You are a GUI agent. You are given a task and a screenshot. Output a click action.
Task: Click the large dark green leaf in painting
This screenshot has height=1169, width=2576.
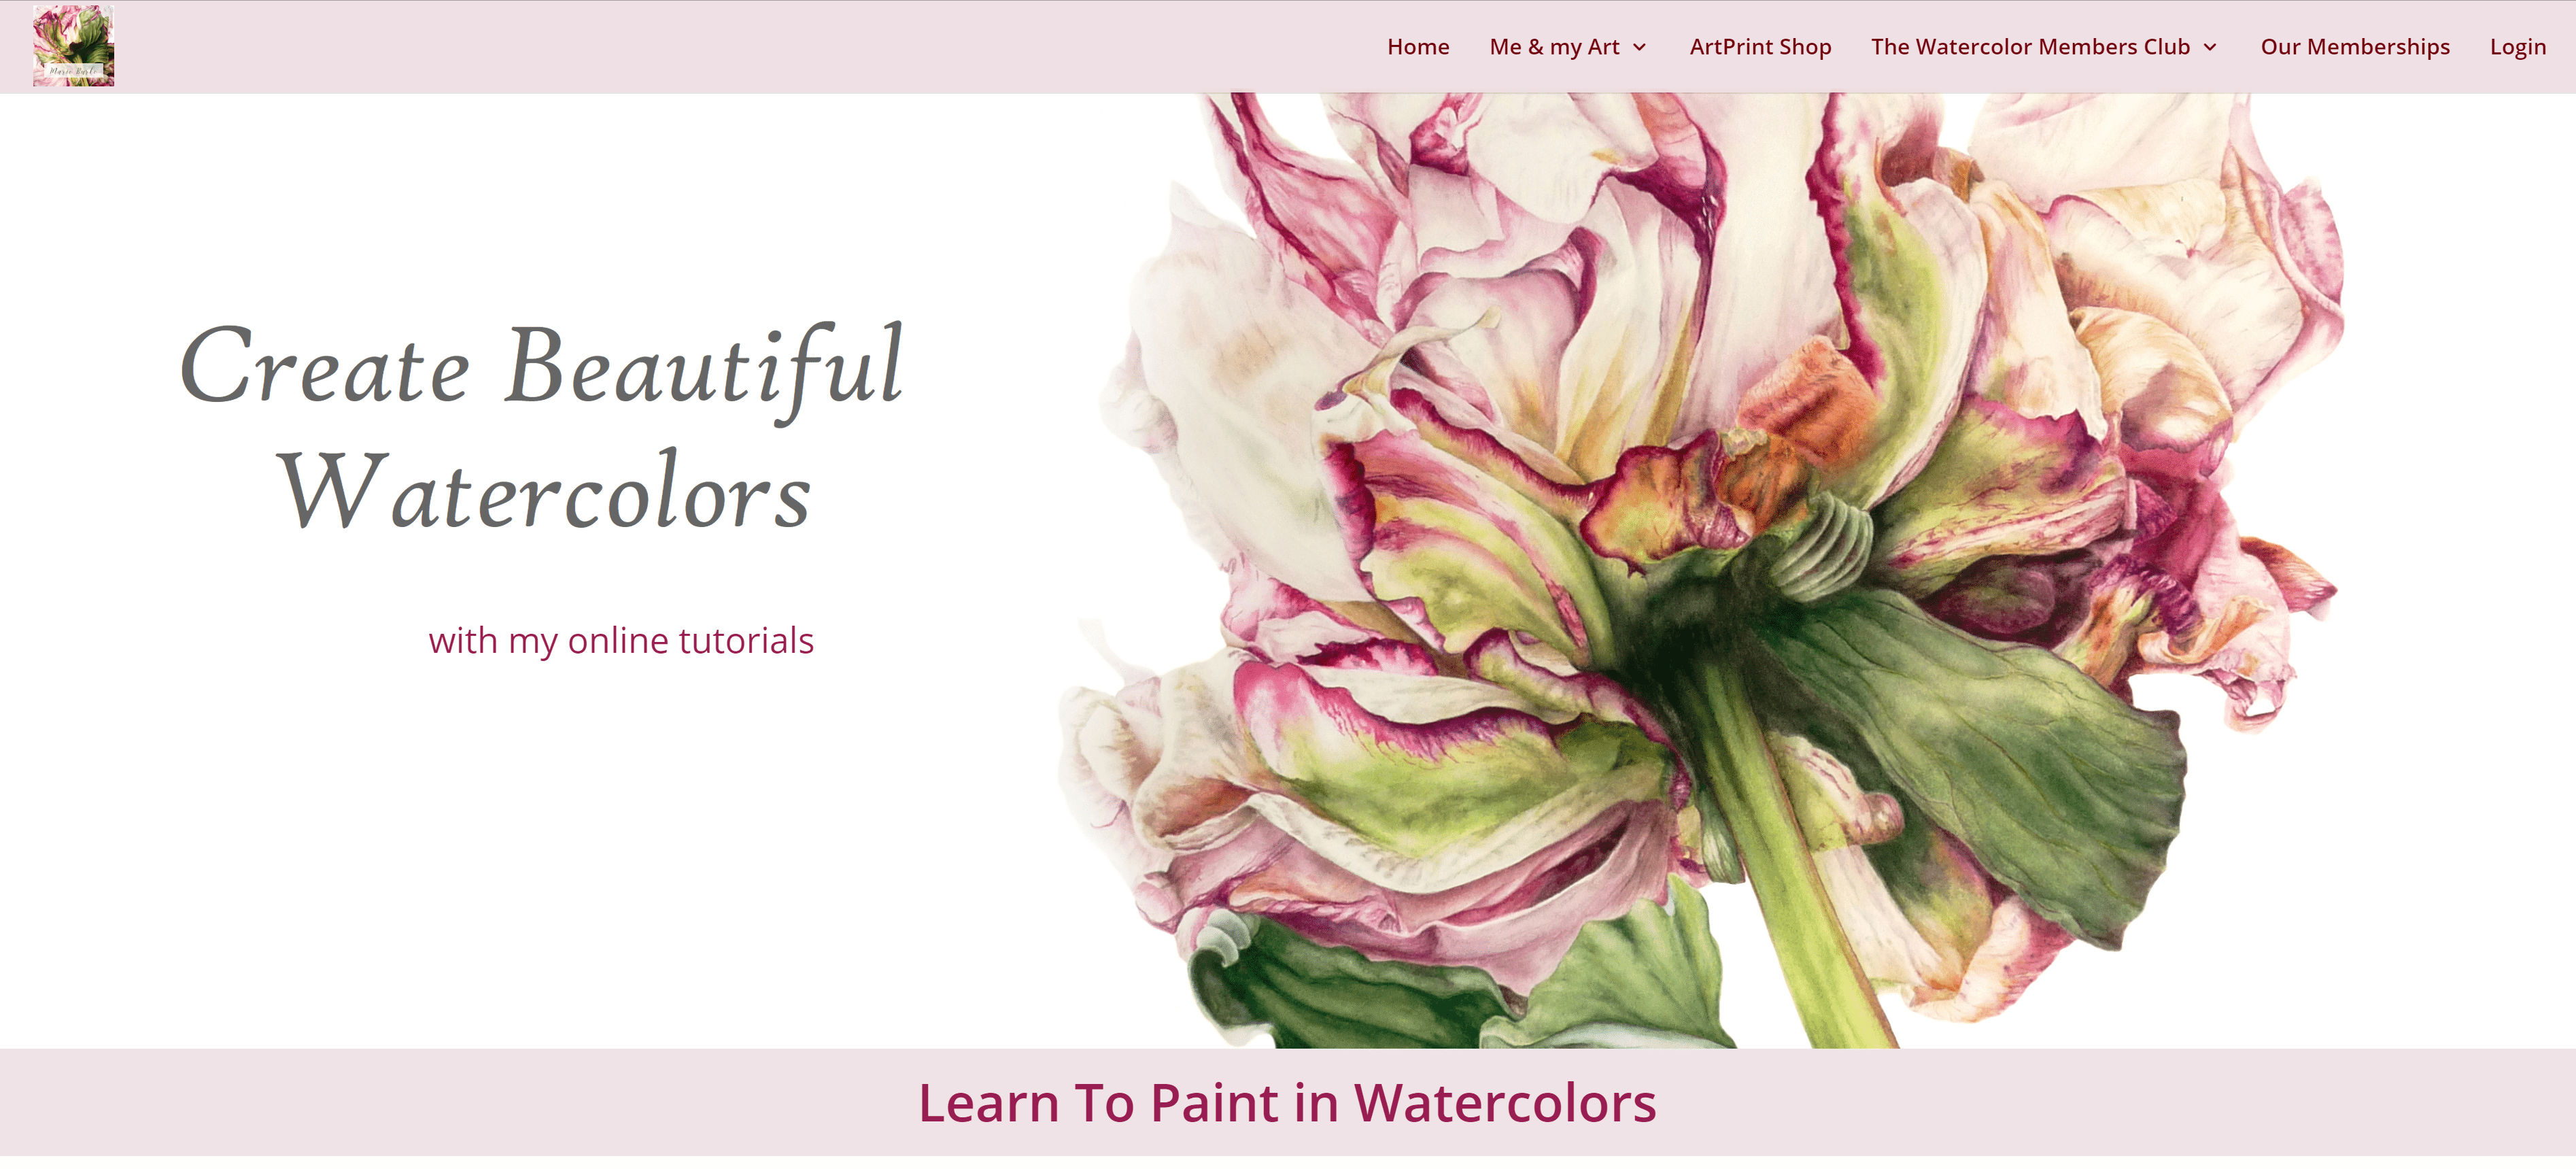[x=1990, y=760]
